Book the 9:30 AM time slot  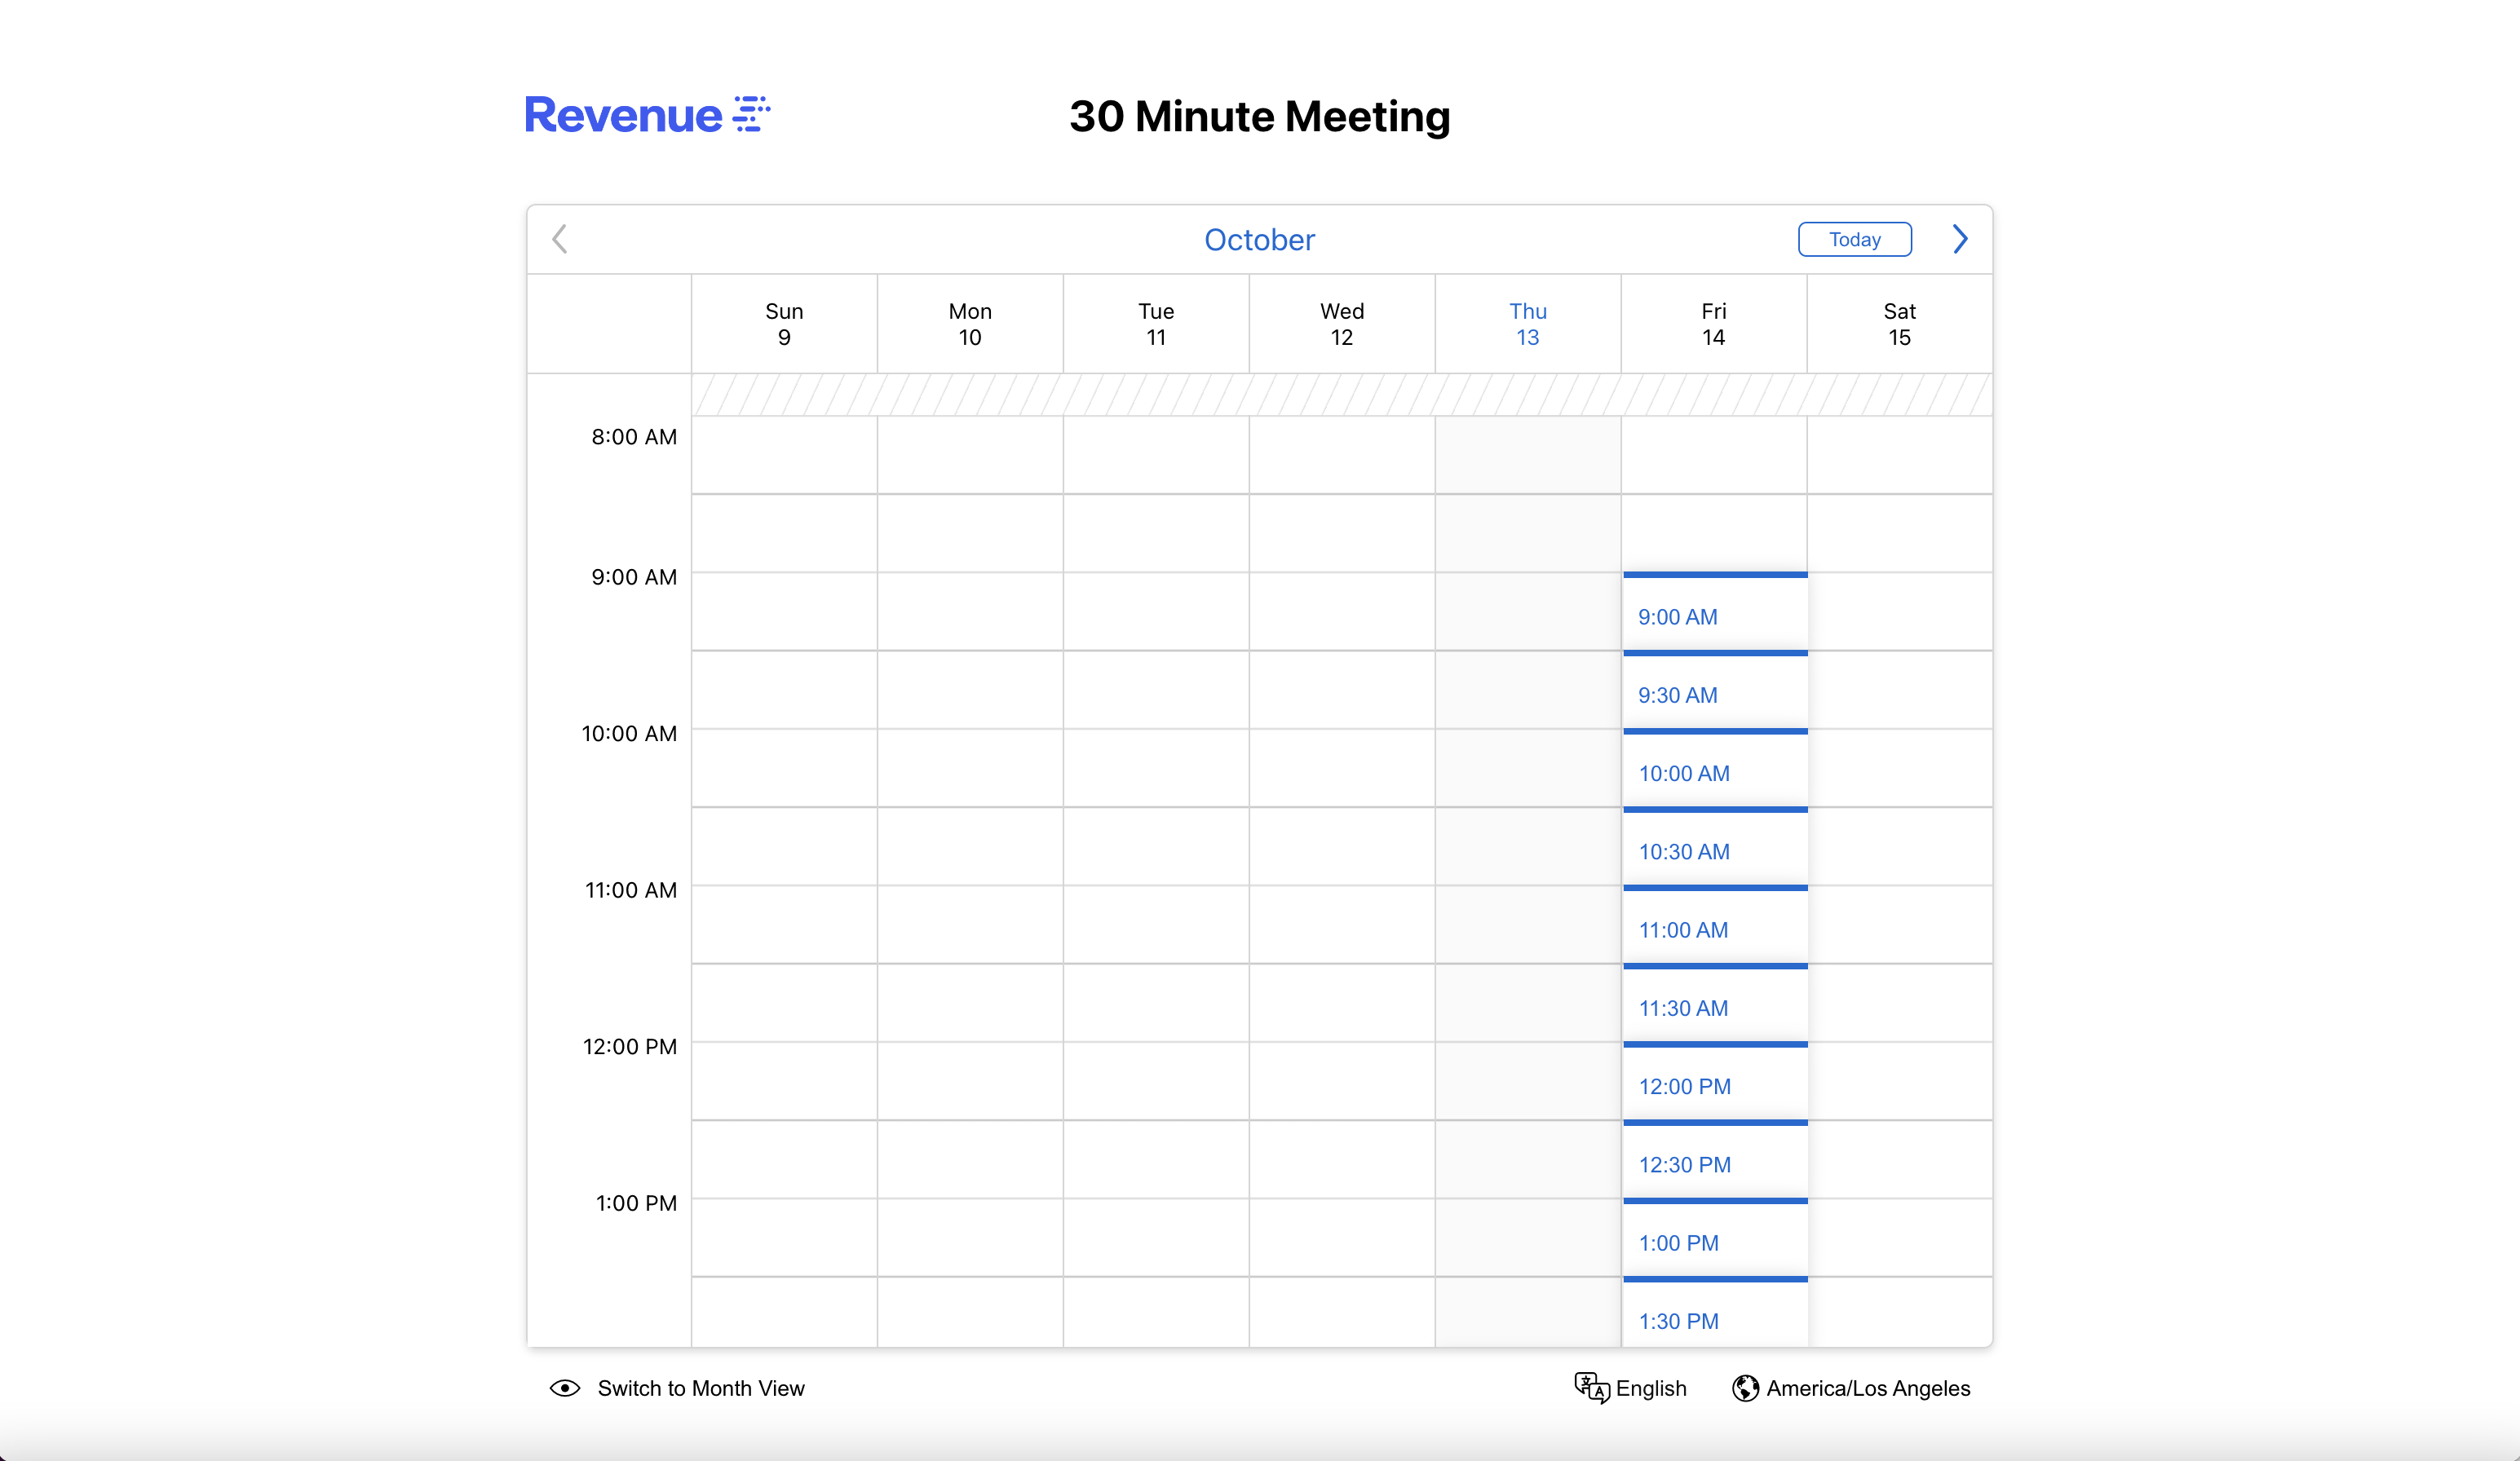(x=1714, y=694)
